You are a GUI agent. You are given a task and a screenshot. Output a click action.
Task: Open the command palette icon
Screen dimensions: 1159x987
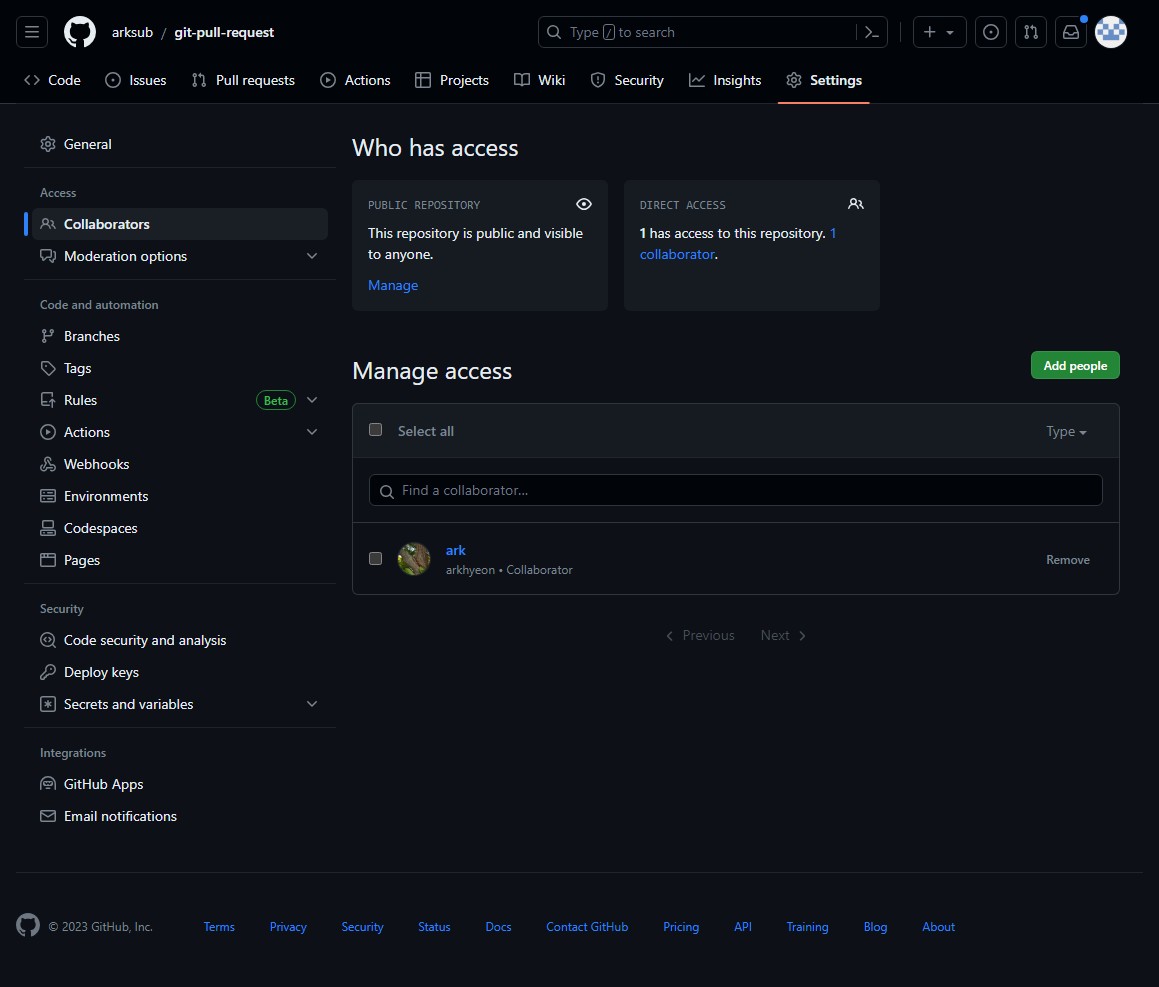tap(871, 32)
